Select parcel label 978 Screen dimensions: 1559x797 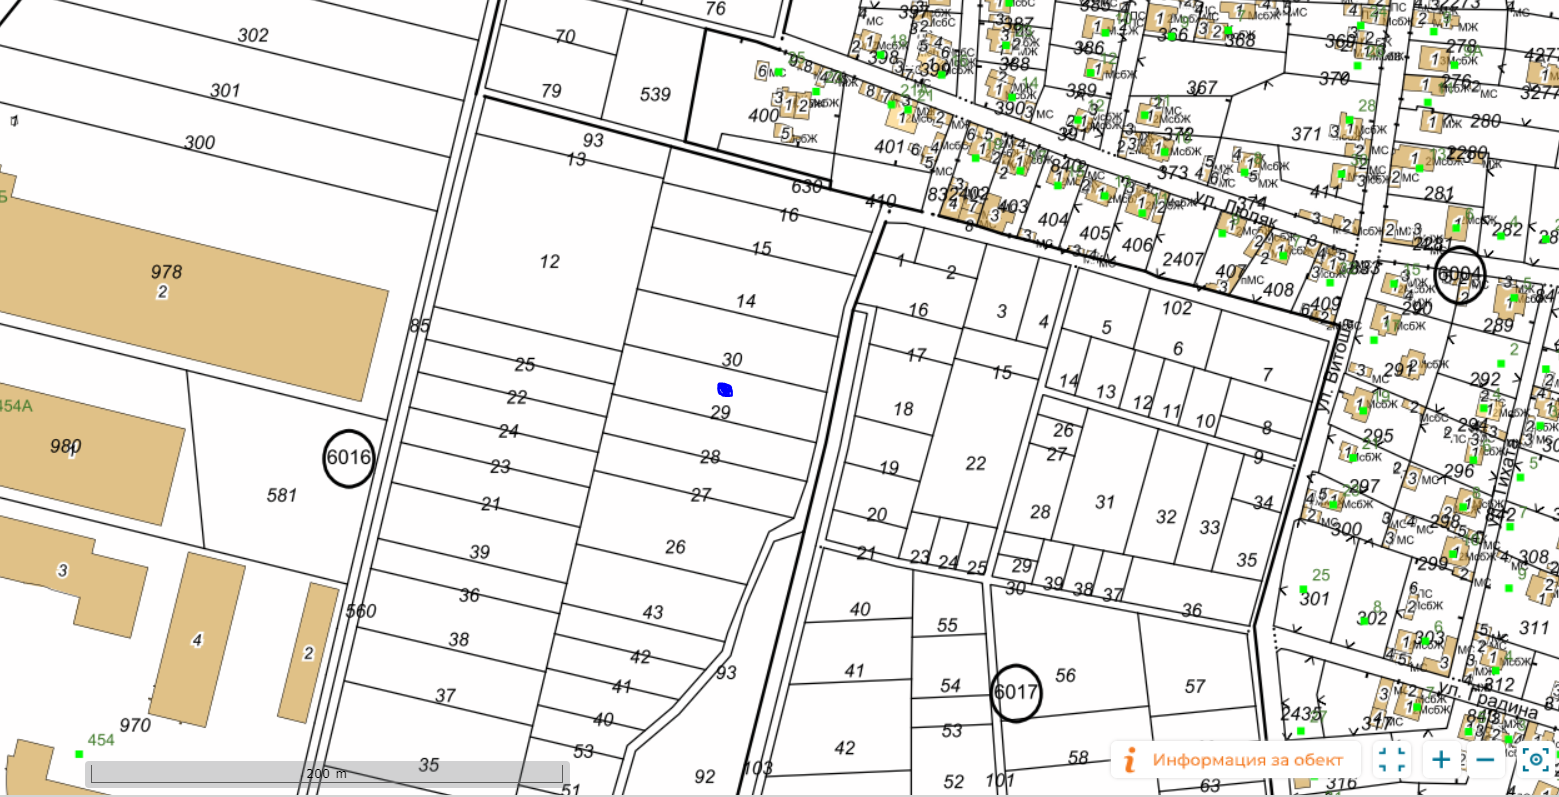click(x=166, y=272)
